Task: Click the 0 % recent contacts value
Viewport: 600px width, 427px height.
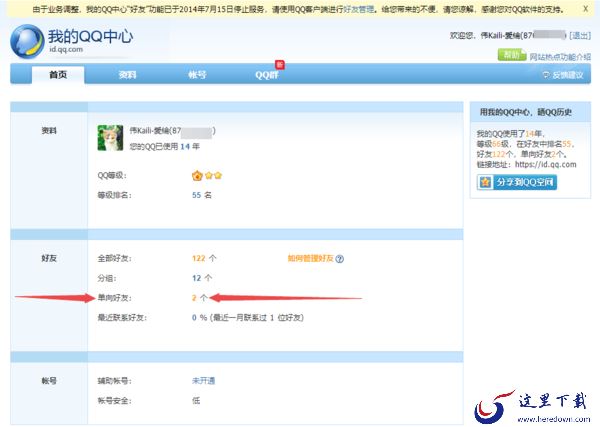Action: pos(199,318)
